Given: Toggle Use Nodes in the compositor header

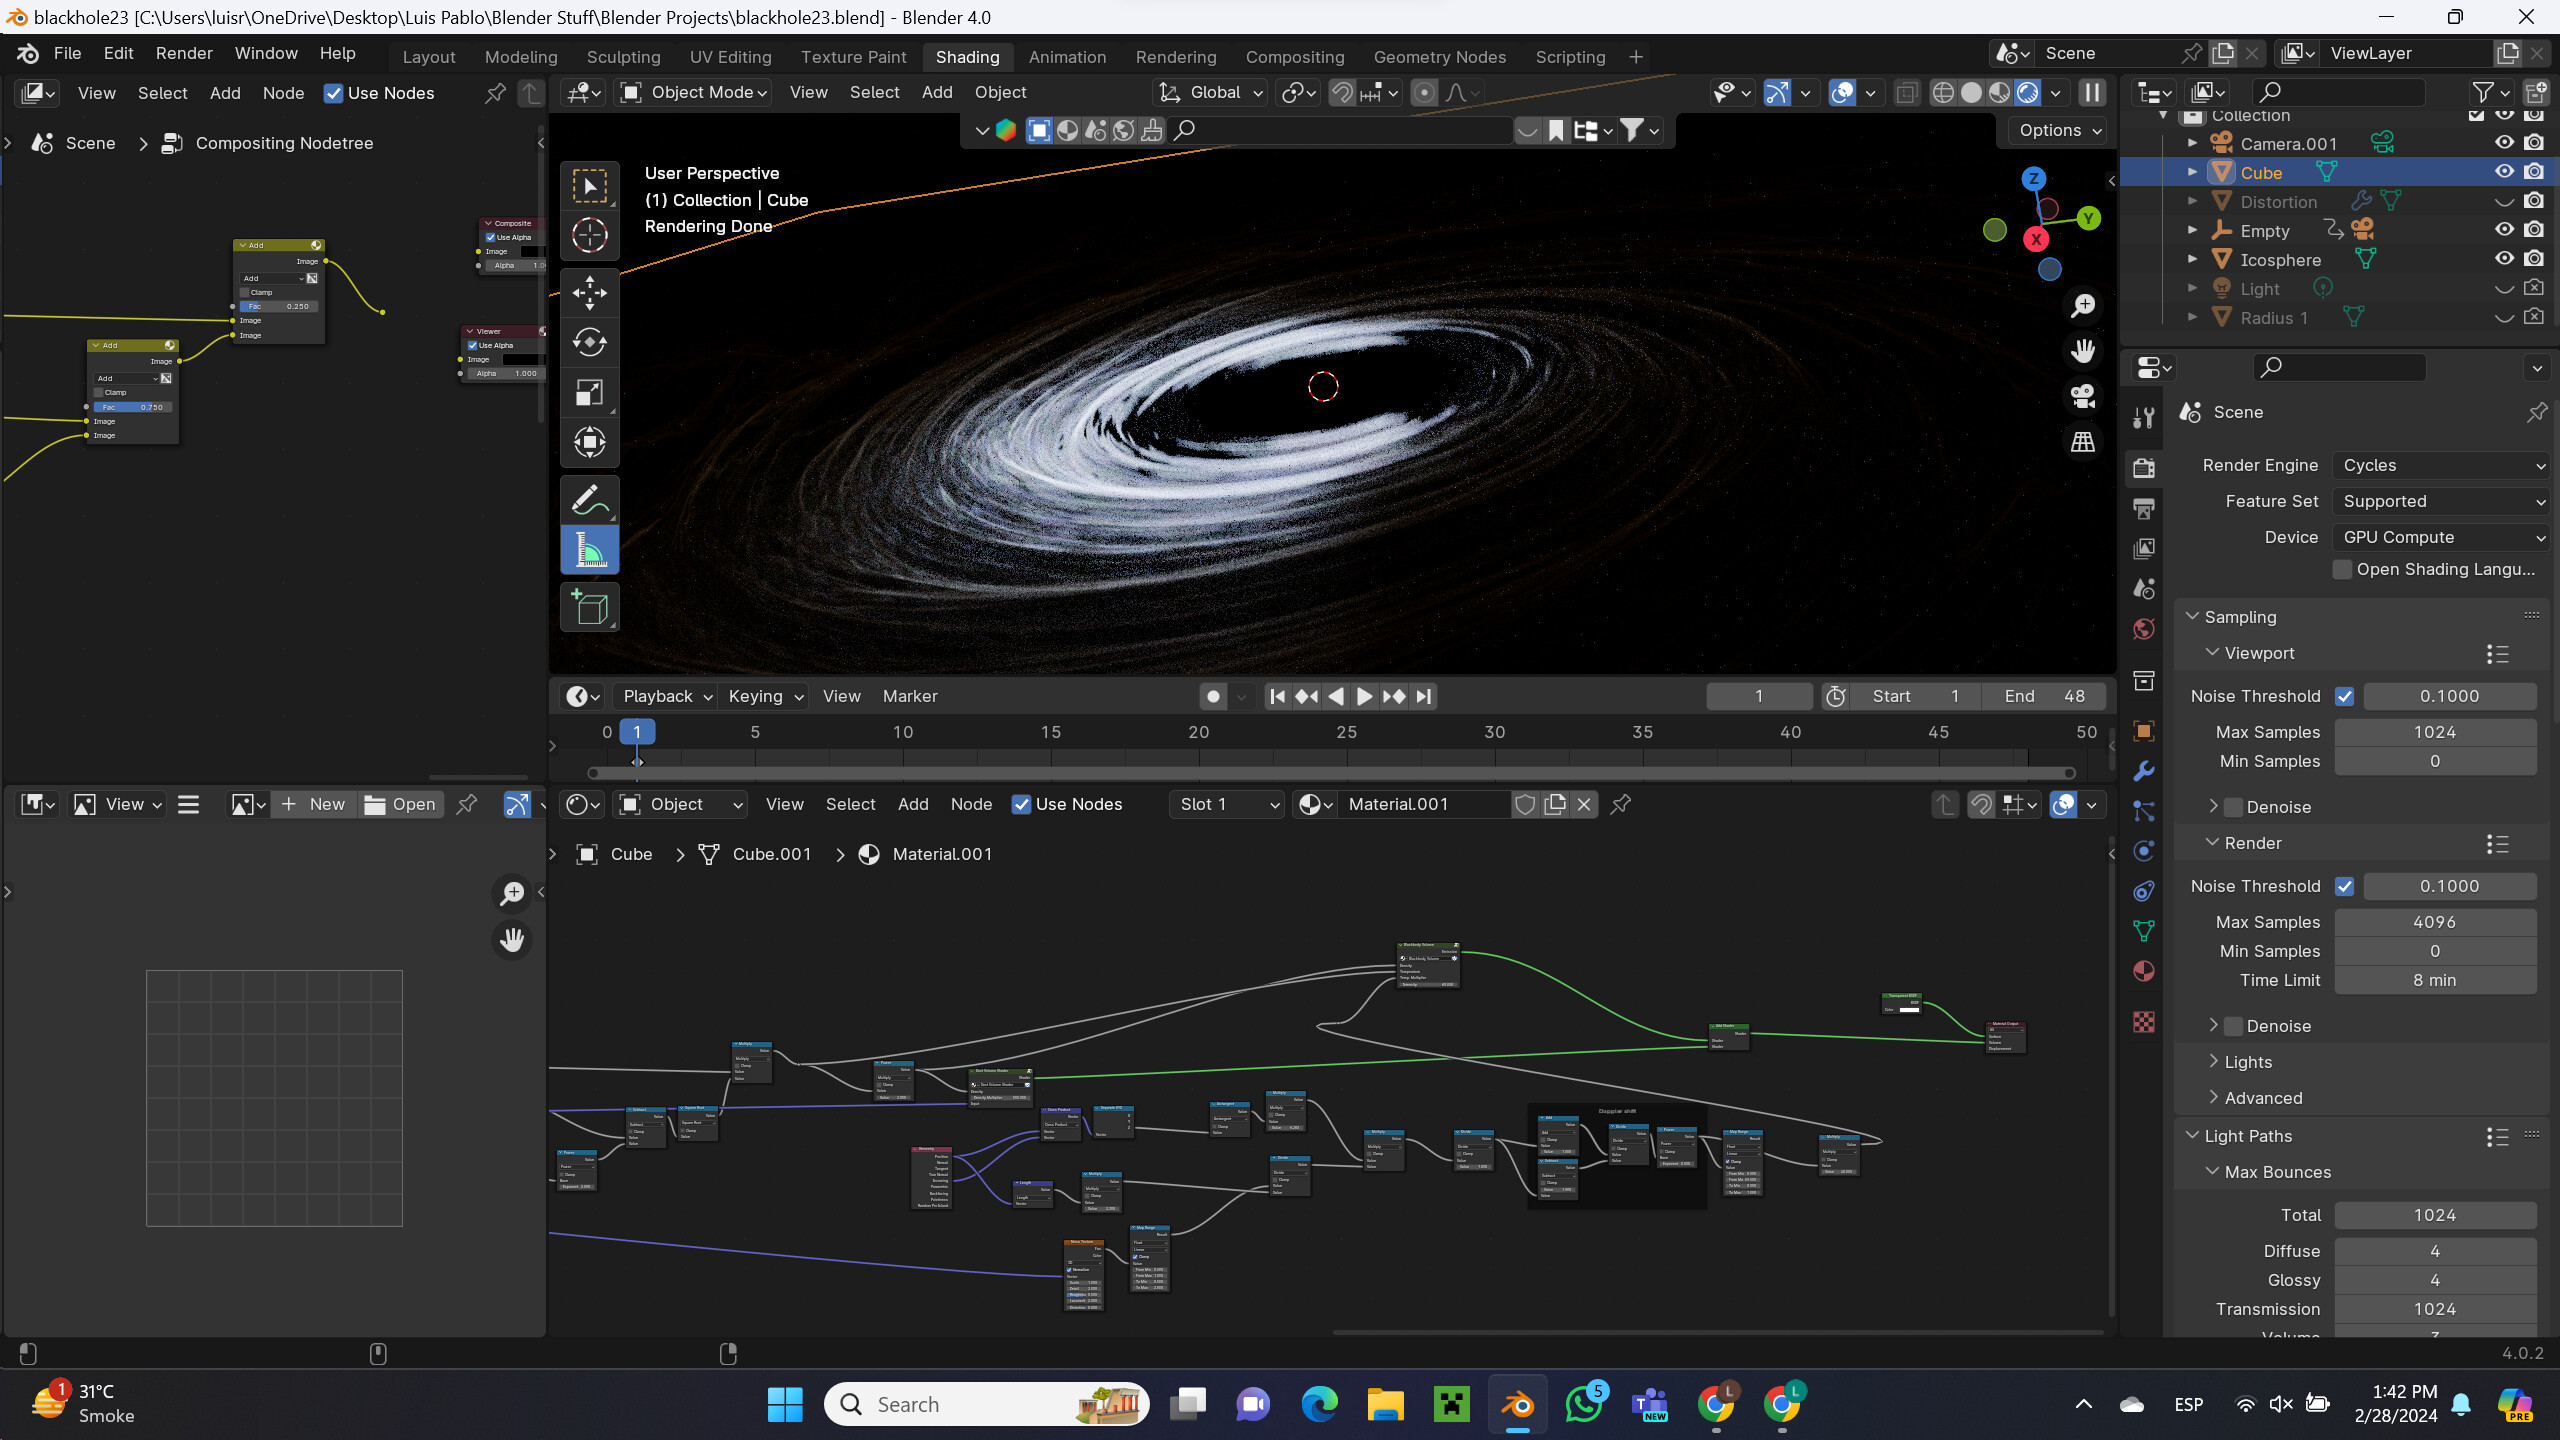Looking at the screenshot, I should (333, 93).
